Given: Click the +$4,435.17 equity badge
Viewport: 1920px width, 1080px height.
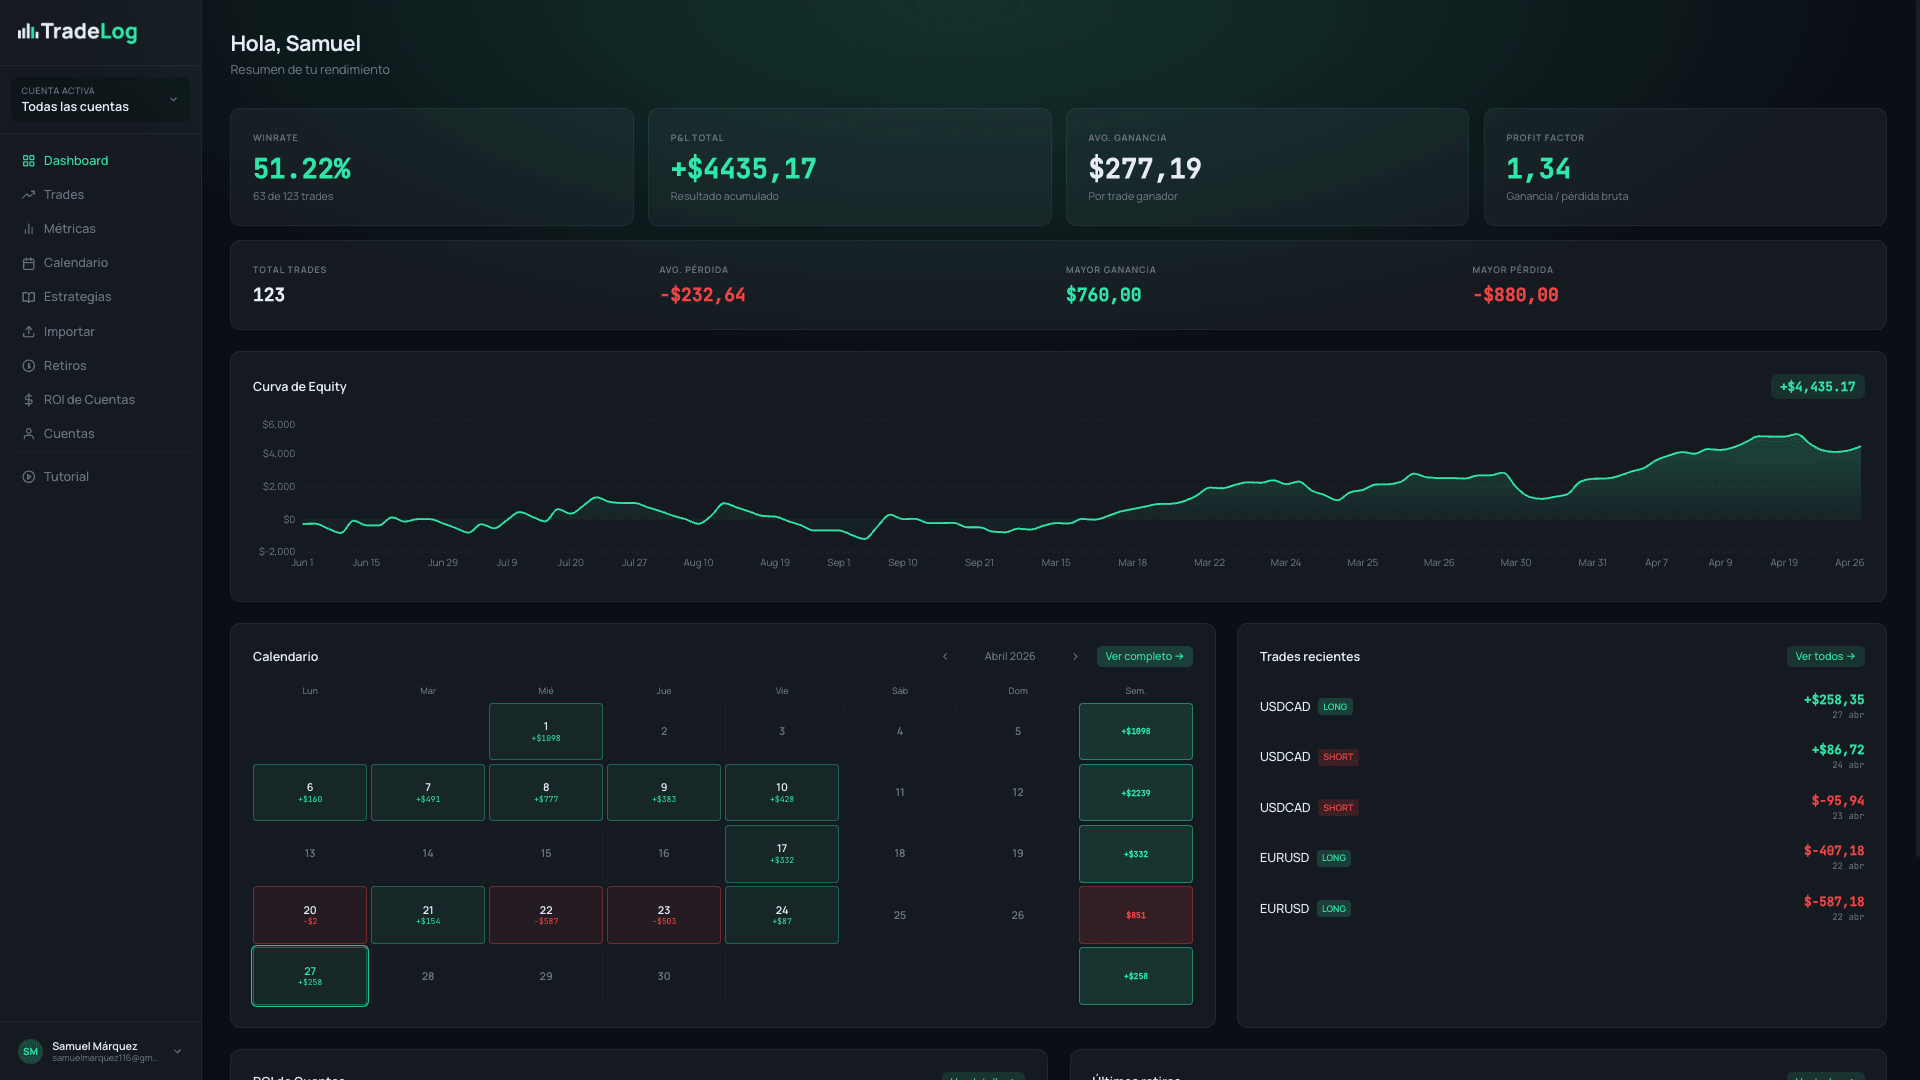Looking at the screenshot, I should (x=1817, y=387).
